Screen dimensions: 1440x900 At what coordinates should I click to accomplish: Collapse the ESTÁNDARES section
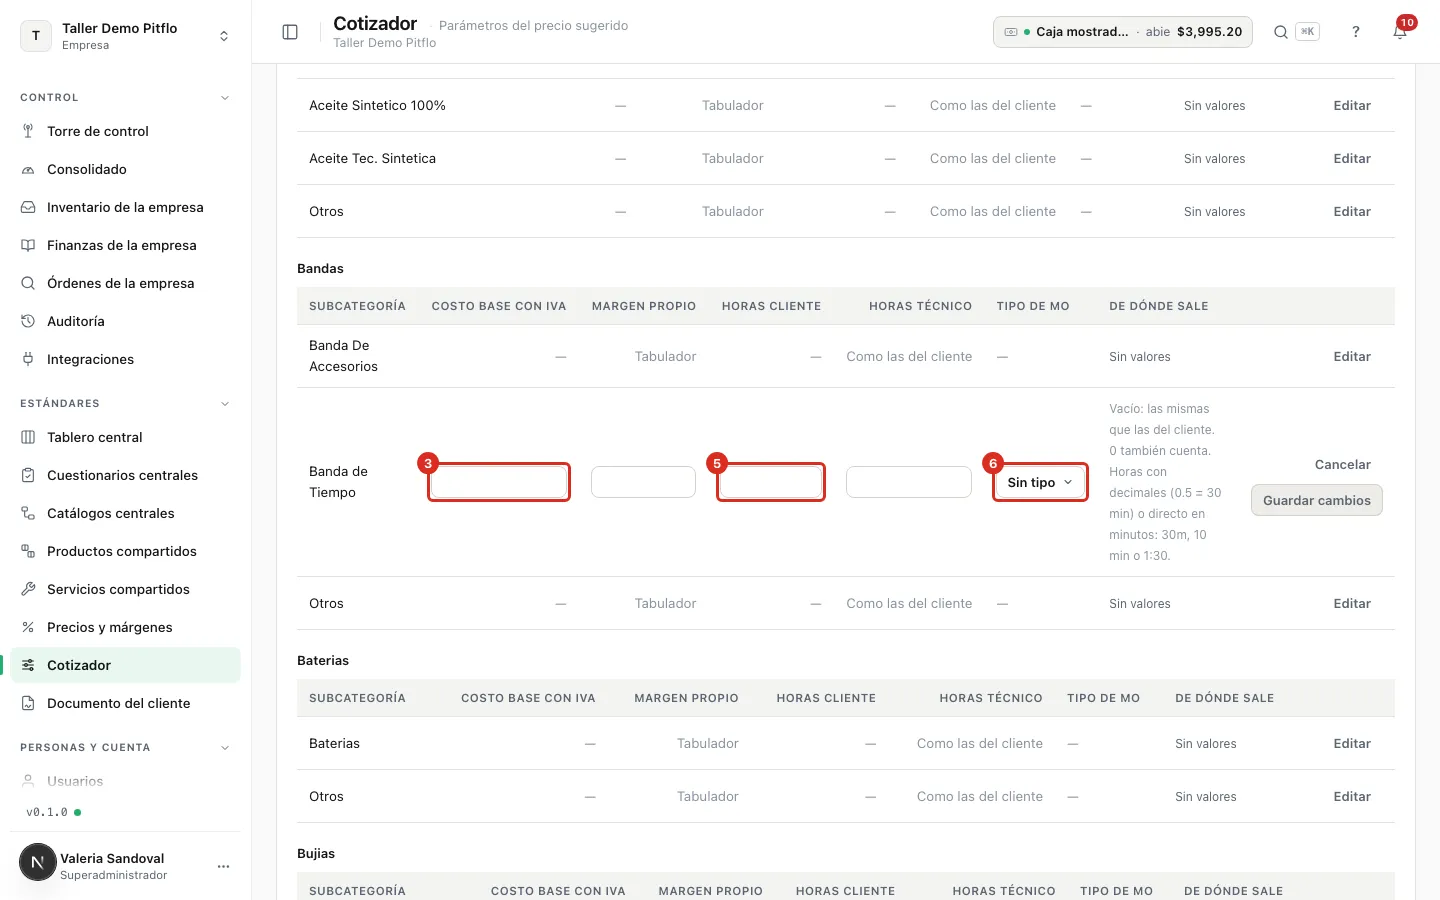click(x=225, y=404)
